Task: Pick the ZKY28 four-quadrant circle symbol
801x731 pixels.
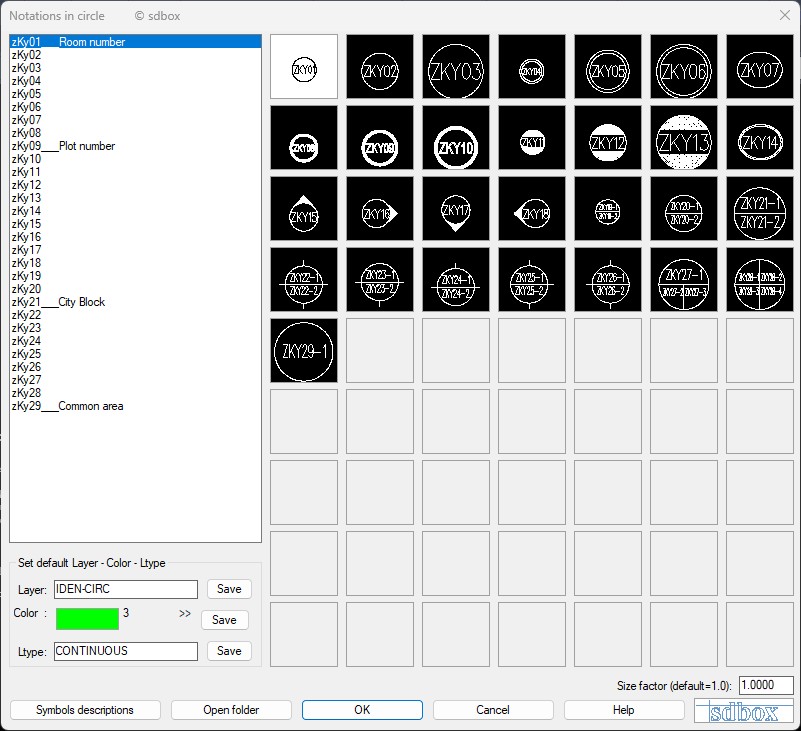Action: click(760, 279)
